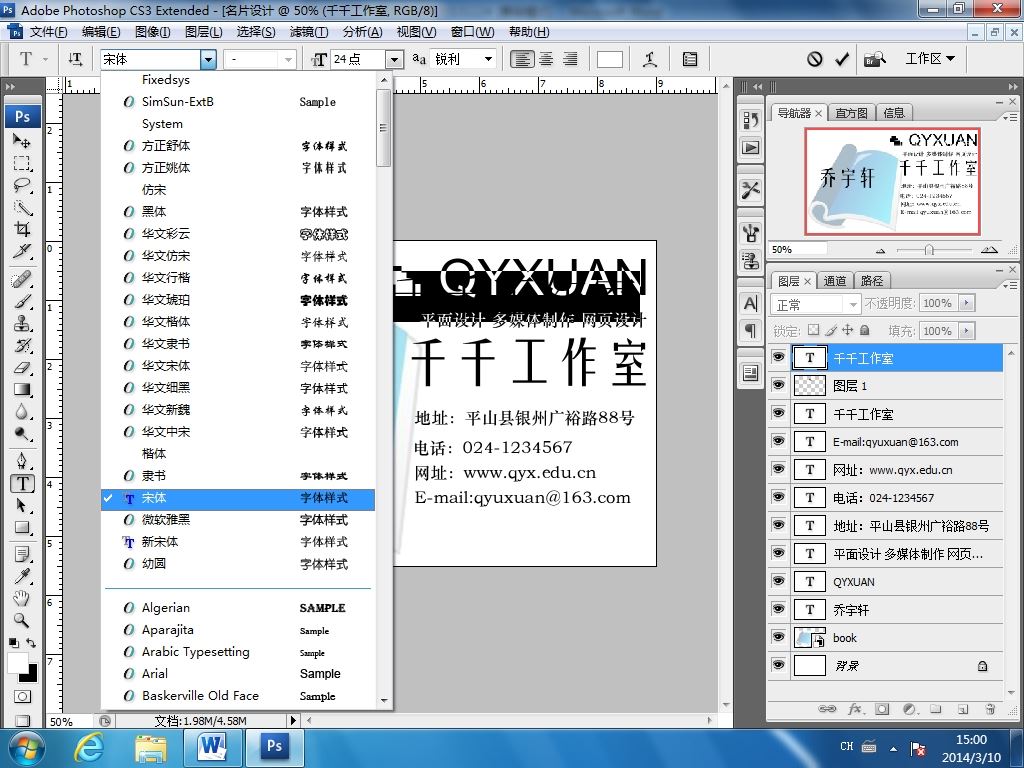Collapse the font family dropdown arrow
The width and height of the screenshot is (1024, 768).
pyautogui.click(x=208, y=59)
